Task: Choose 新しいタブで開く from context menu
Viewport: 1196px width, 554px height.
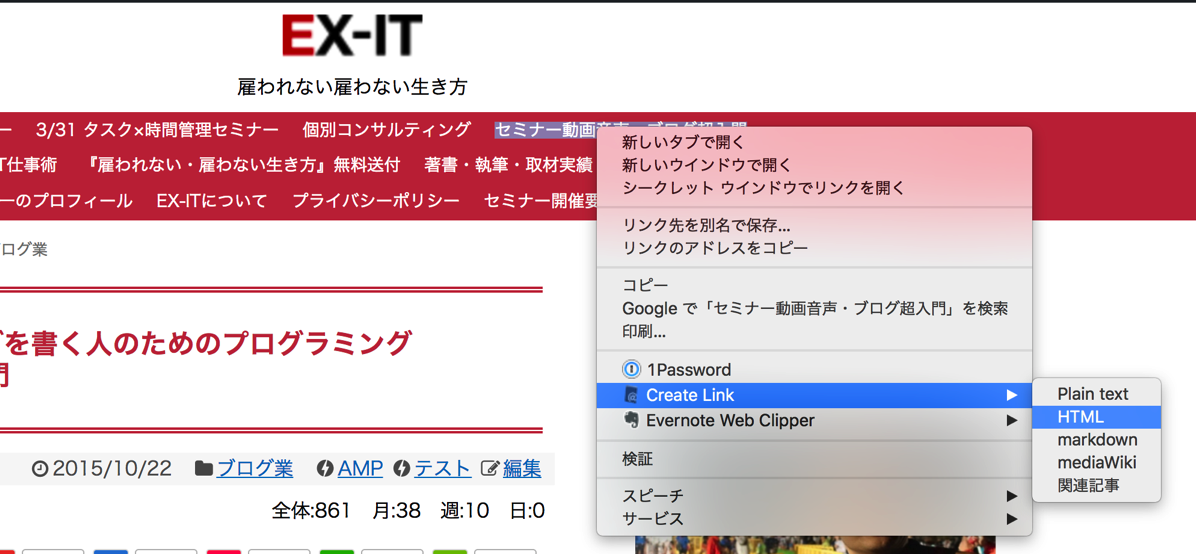Action: click(814, 142)
